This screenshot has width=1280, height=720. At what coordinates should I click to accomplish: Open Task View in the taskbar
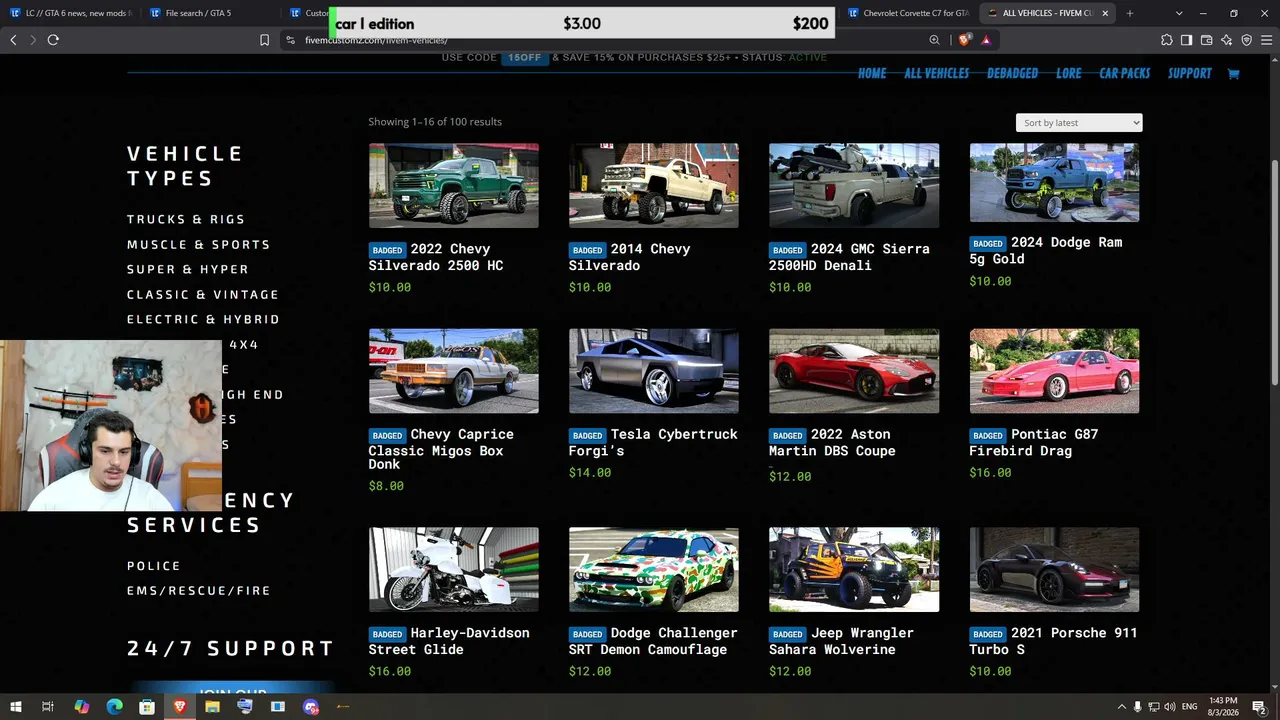47,707
